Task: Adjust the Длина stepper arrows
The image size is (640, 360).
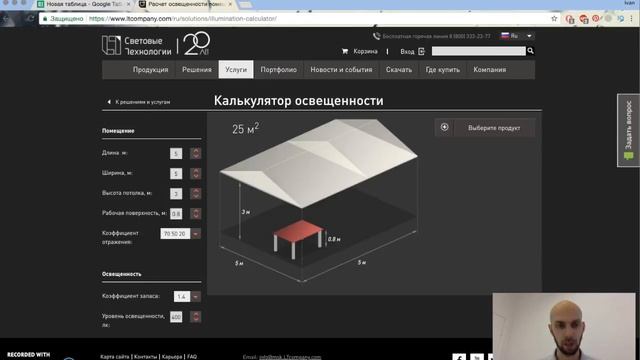Action: tap(196, 153)
